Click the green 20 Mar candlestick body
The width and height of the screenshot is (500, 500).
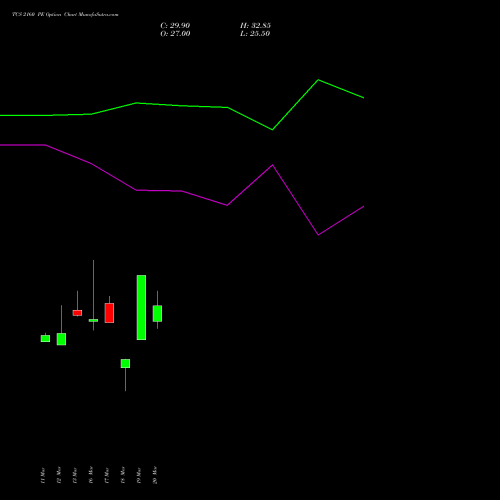[157, 313]
